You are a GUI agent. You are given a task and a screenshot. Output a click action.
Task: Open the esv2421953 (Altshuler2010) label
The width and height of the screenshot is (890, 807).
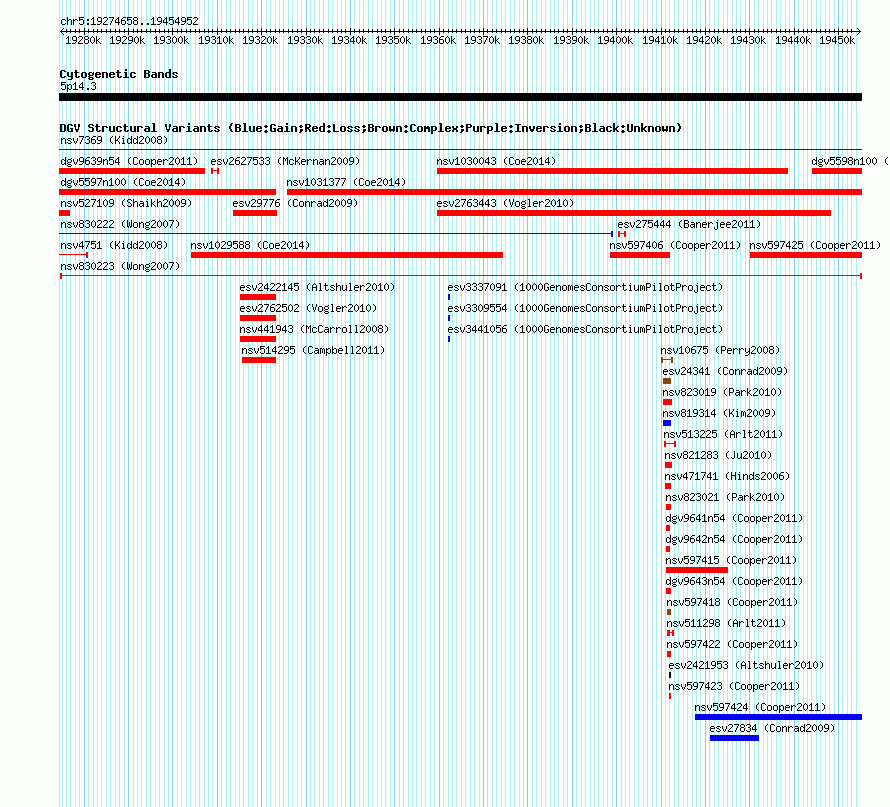746,665
